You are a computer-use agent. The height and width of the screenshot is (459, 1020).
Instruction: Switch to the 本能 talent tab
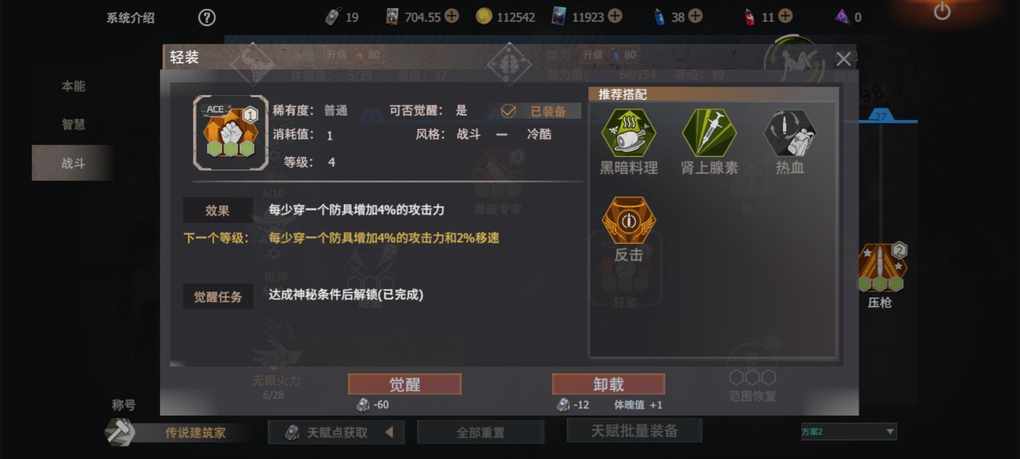[x=73, y=86]
